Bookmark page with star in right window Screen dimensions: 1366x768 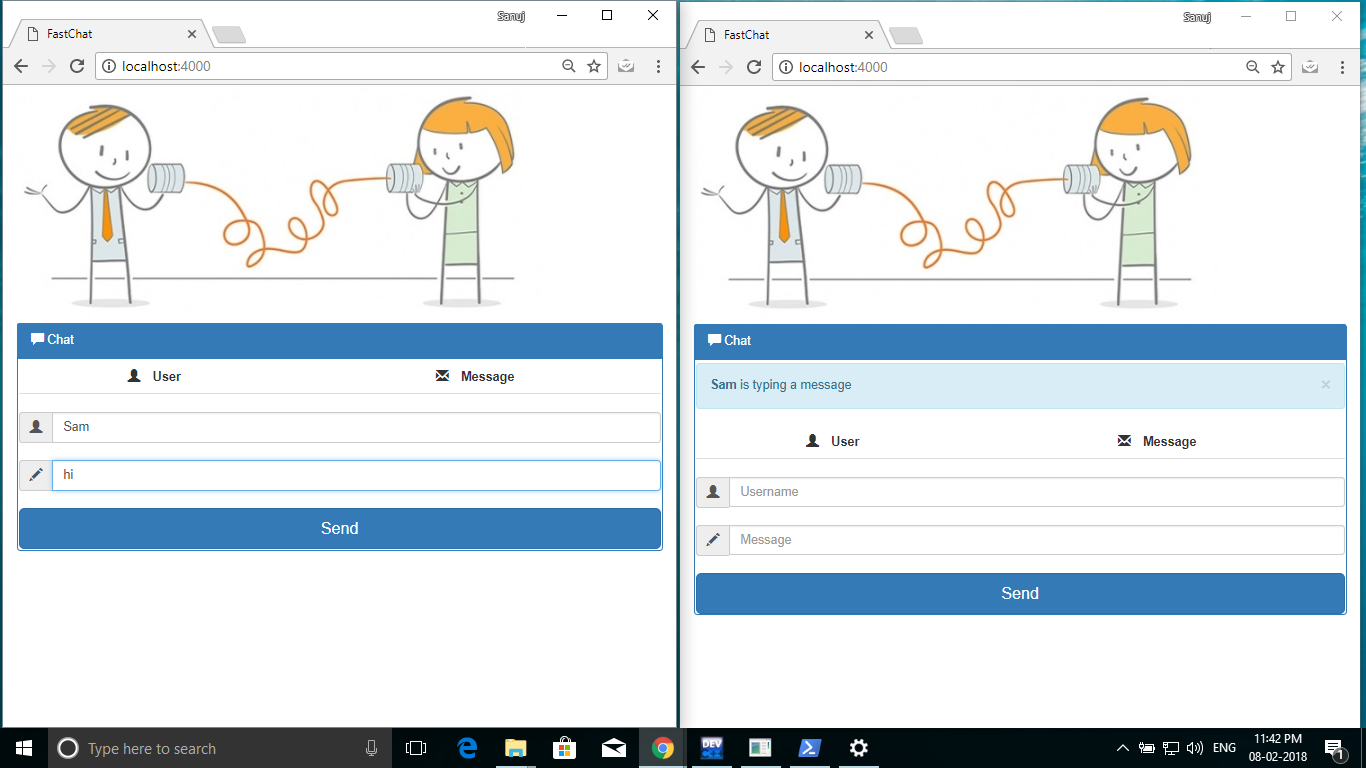click(1278, 67)
